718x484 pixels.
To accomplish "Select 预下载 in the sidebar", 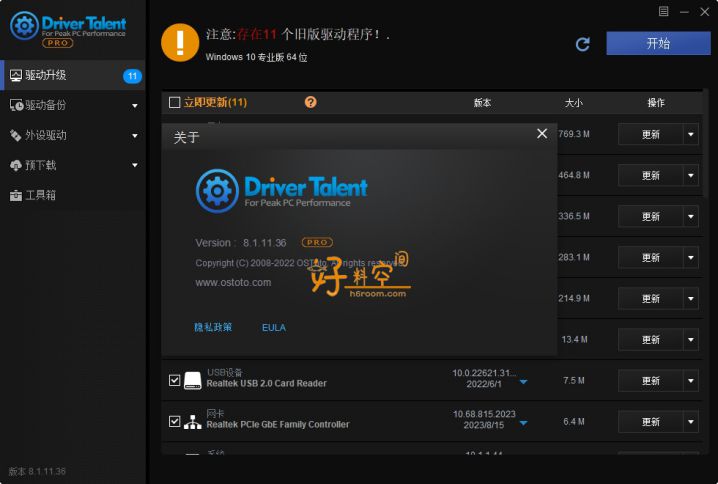I will [73, 165].
